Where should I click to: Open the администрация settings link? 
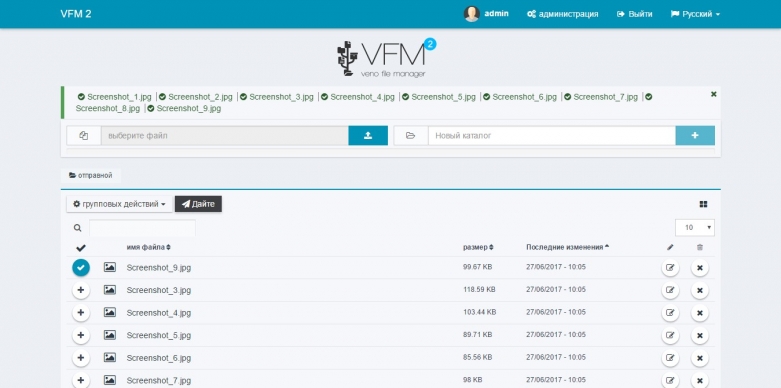(x=562, y=14)
